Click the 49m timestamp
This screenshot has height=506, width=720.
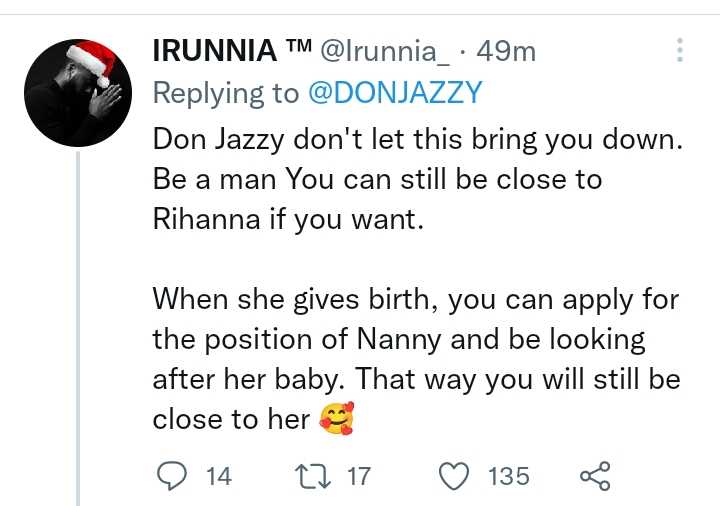click(509, 51)
